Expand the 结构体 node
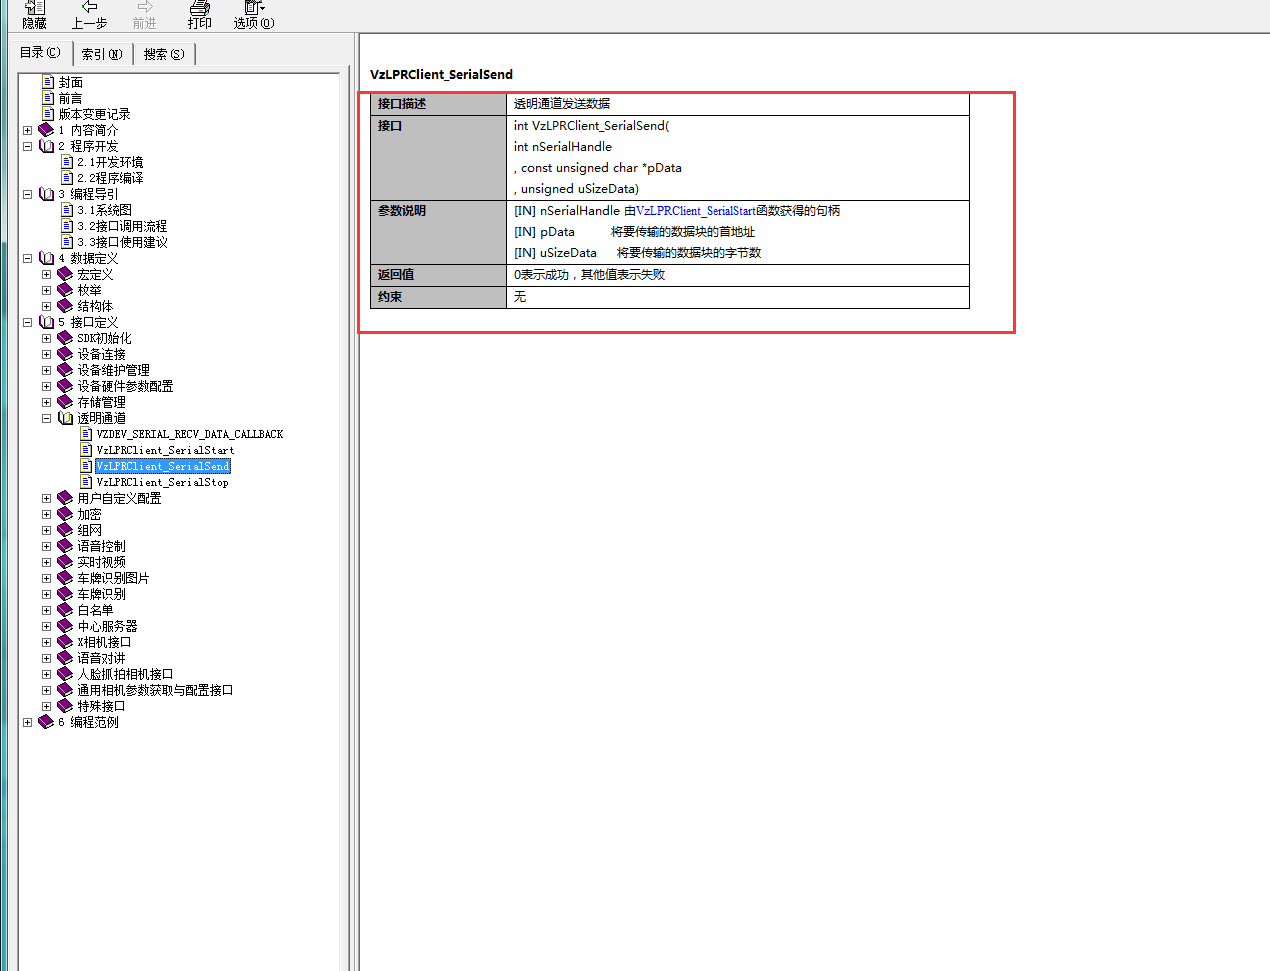1270x971 pixels. coord(46,306)
